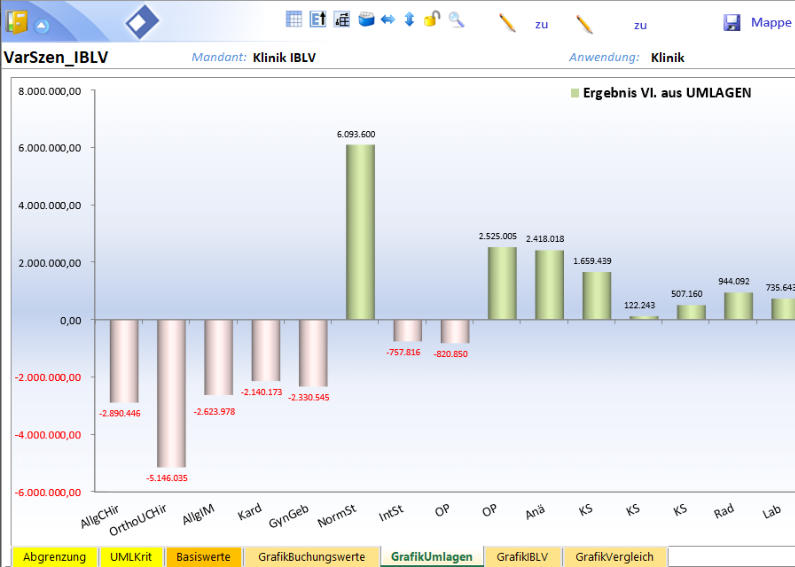Click the horizontal double-arrow width icon
The width and height of the screenshot is (795, 567).
(x=388, y=19)
